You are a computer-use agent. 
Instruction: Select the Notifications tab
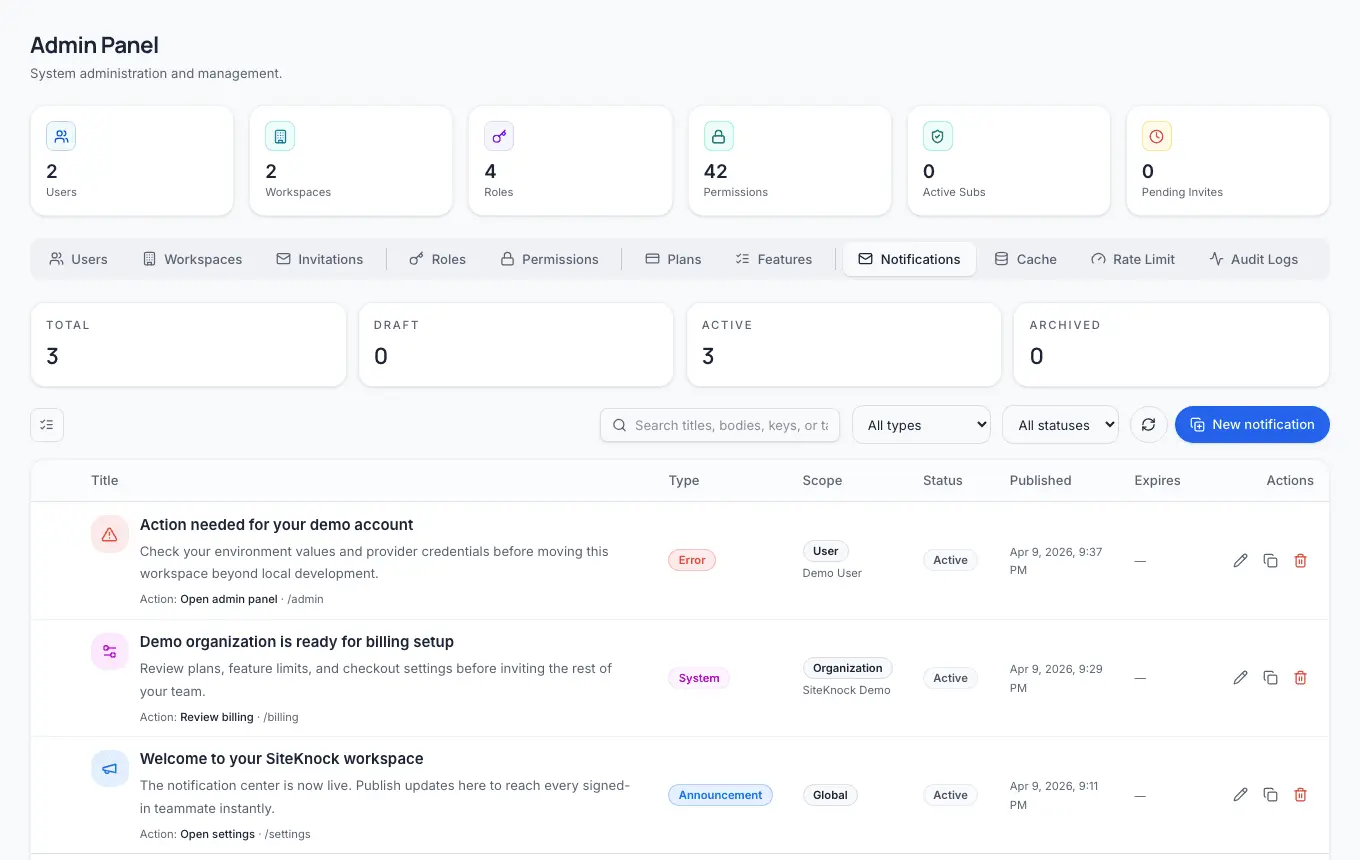click(x=910, y=259)
